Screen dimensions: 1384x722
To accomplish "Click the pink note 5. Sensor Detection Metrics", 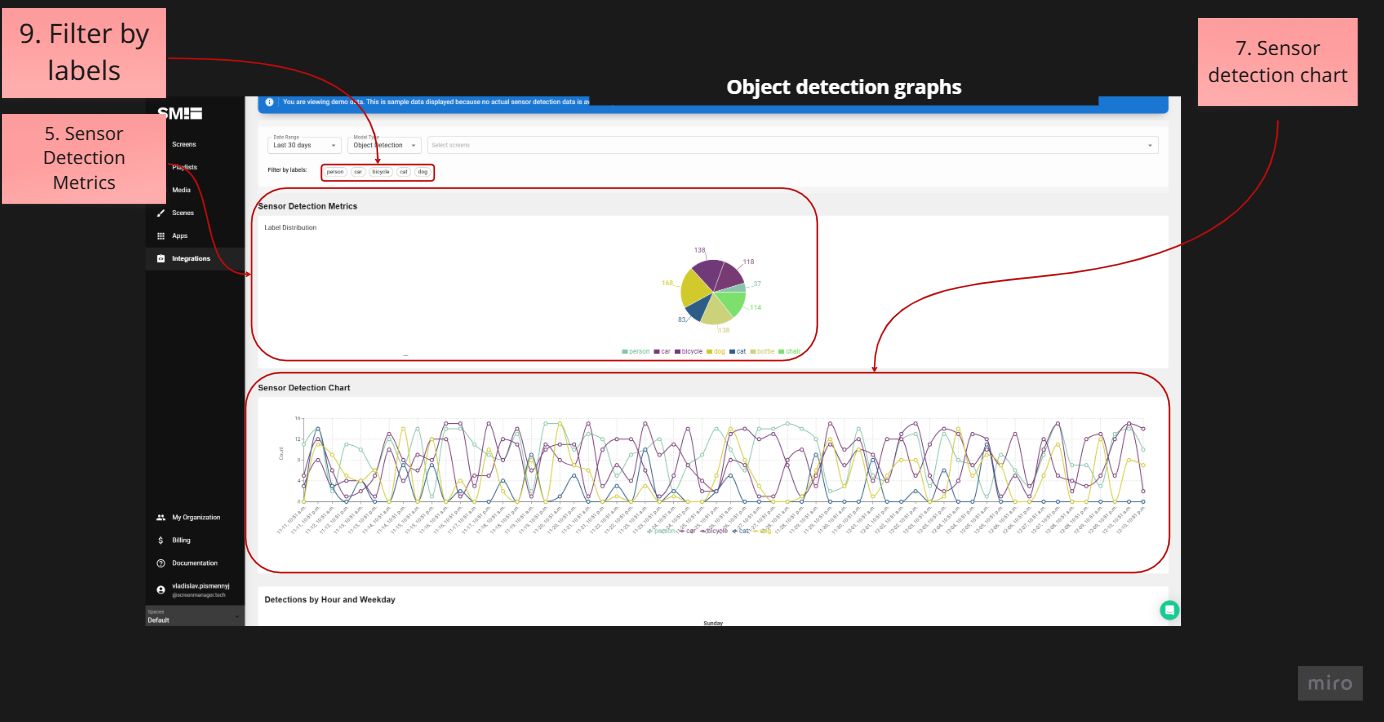I will click(x=83, y=158).
